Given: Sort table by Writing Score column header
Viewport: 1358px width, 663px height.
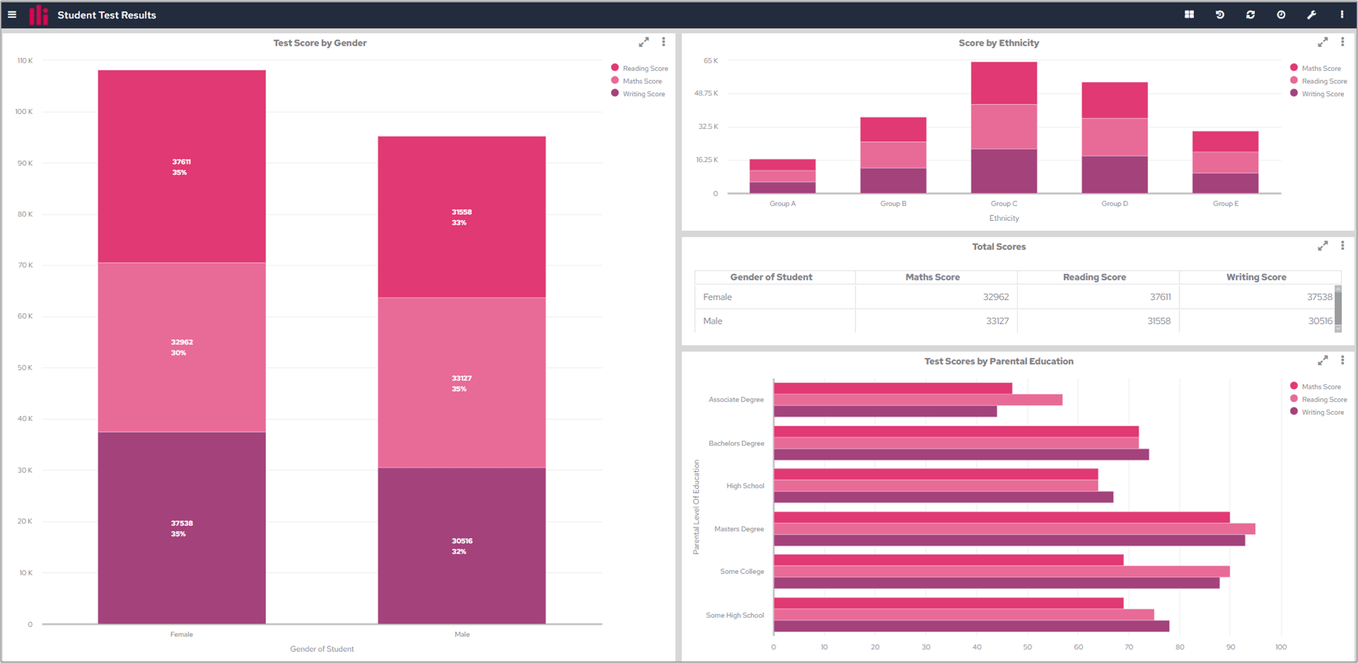Looking at the screenshot, I should 1256,277.
